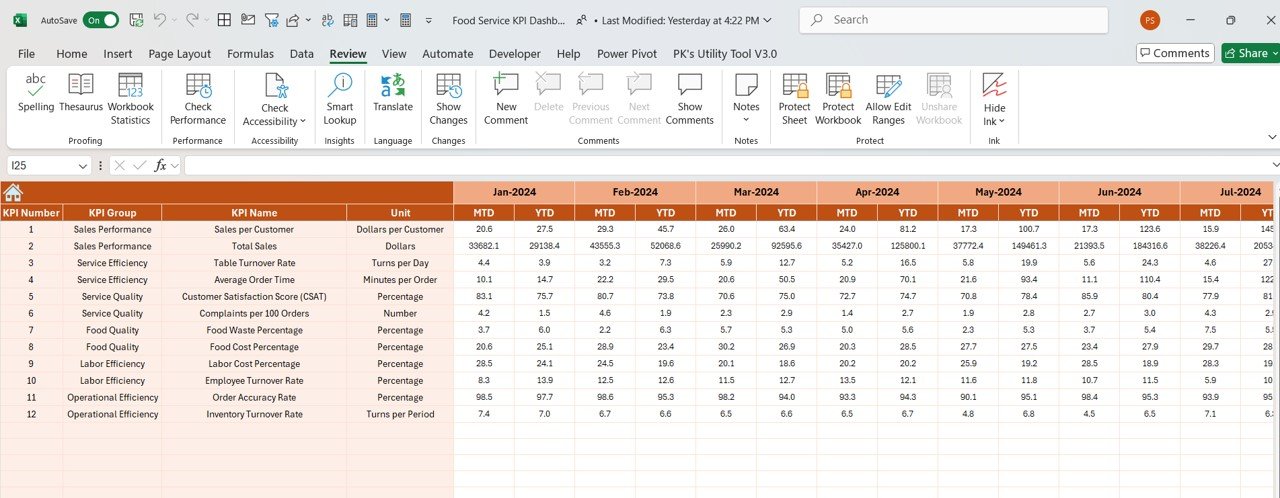Click the Undo arrow icon
Screen dimensions: 1280x498
159,20
